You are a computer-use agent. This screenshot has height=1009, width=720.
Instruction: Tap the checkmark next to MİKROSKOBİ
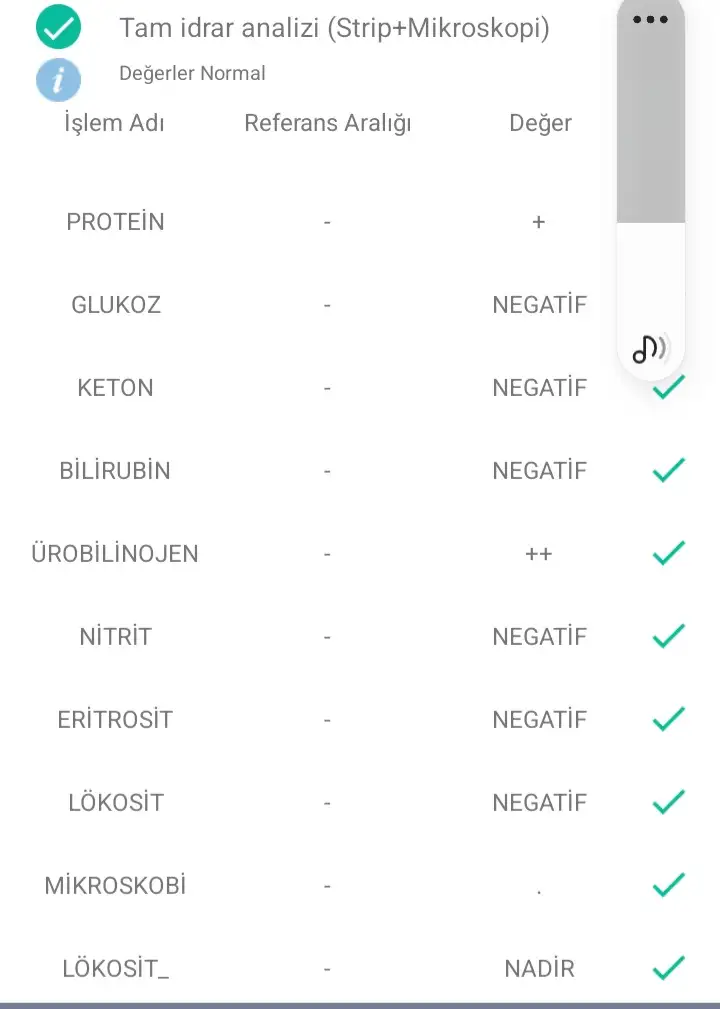pos(669,885)
